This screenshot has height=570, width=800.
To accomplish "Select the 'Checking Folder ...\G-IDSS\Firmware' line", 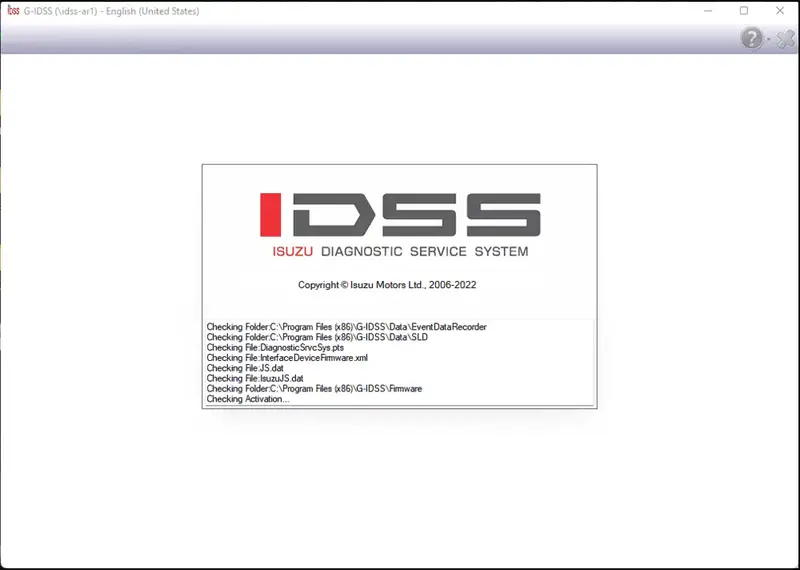I will pyautogui.click(x=314, y=388).
